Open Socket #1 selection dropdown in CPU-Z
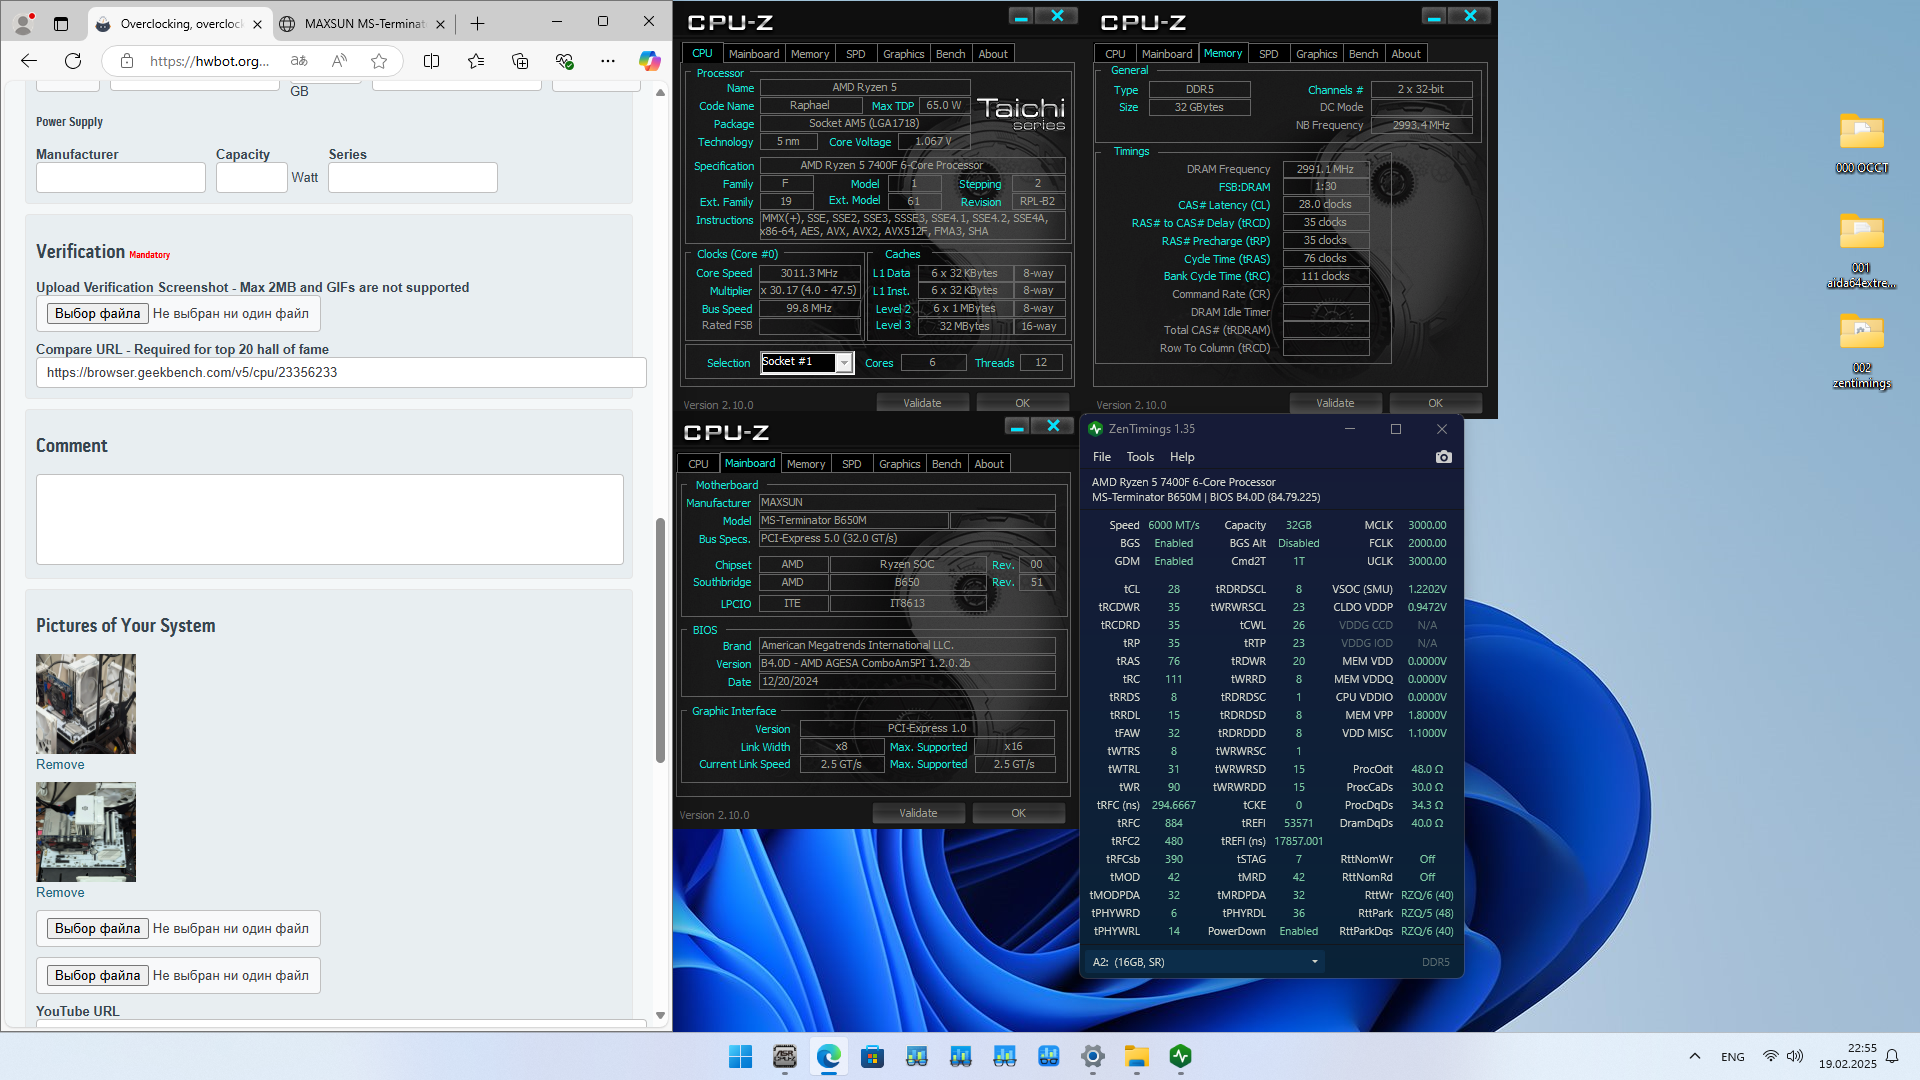Screen dimensions: 1920x1080 [844, 362]
